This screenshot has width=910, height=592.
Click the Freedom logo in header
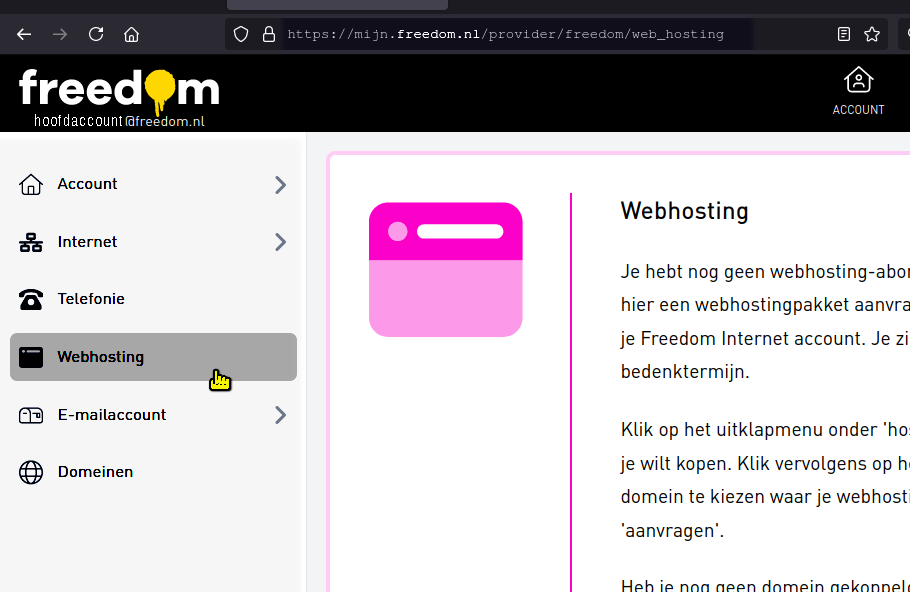(x=118, y=89)
